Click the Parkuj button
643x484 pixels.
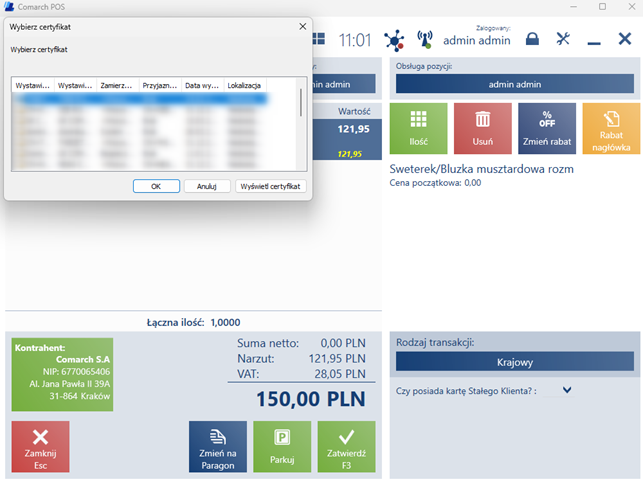(282, 447)
